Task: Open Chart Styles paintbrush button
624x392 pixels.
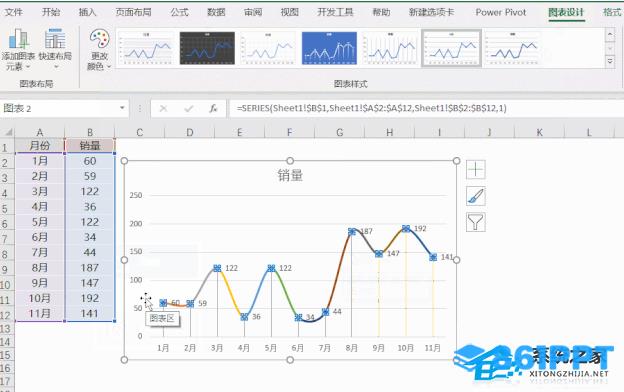Action: coord(476,196)
